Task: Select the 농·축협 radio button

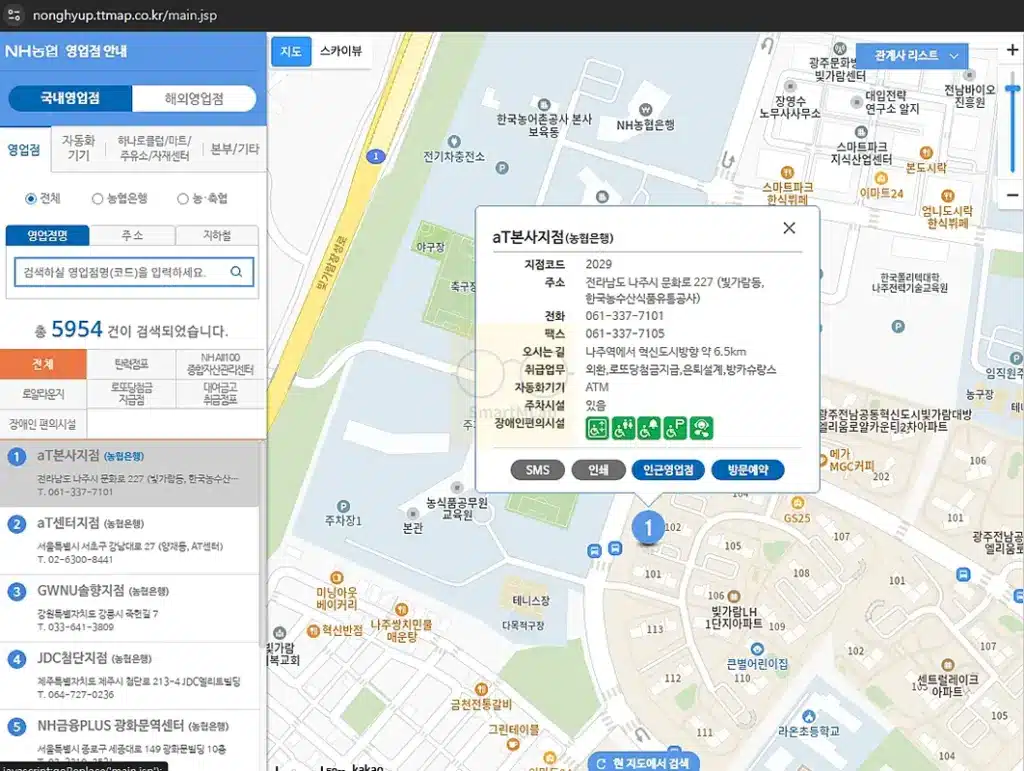Action: click(x=182, y=199)
